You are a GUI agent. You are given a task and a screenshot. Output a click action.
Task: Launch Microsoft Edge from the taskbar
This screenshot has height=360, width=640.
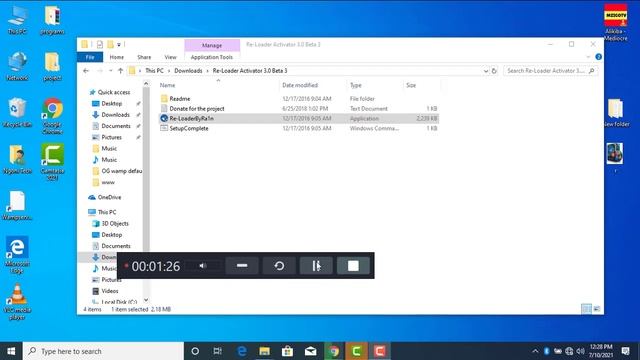point(242,351)
